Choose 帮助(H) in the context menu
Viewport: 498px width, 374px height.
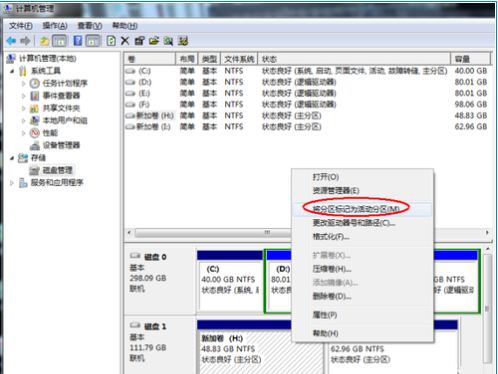coord(362,333)
